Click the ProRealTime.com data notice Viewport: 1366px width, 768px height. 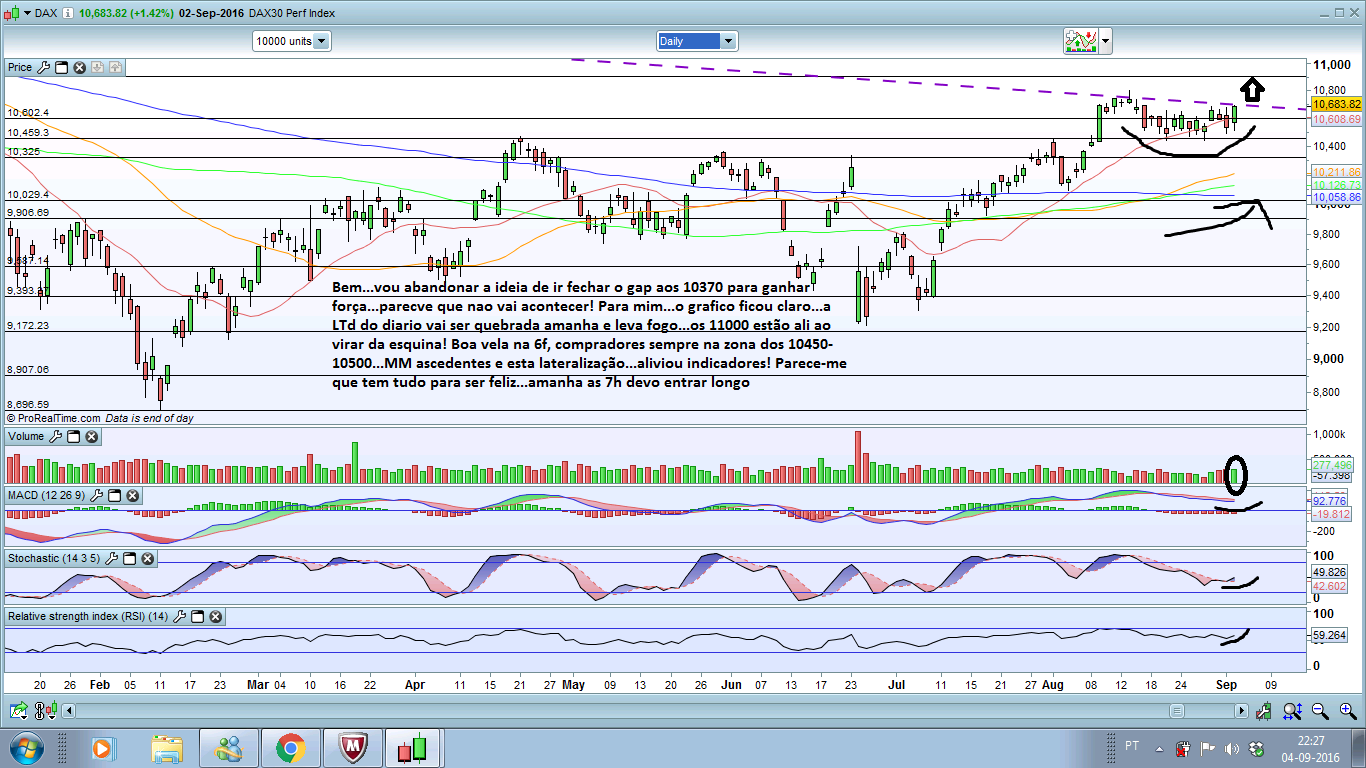pyautogui.click(x=100, y=418)
